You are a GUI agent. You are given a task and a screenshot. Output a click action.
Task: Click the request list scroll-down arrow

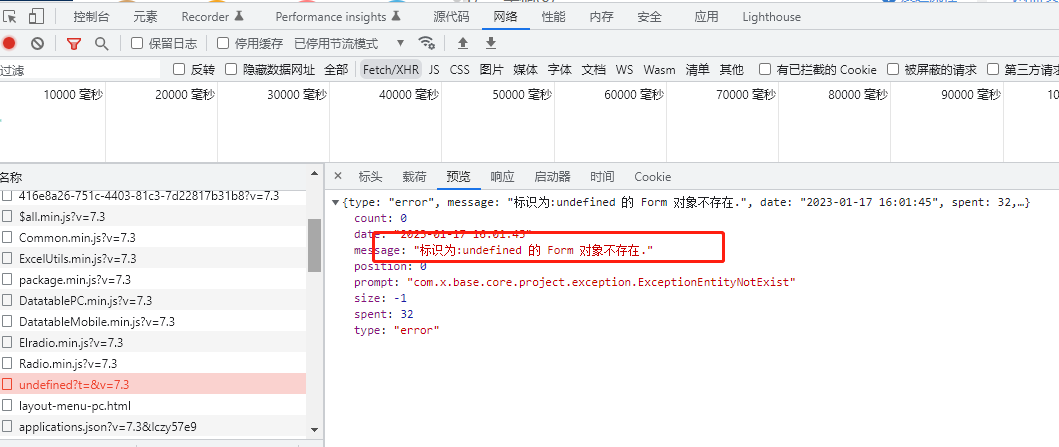pos(314,429)
